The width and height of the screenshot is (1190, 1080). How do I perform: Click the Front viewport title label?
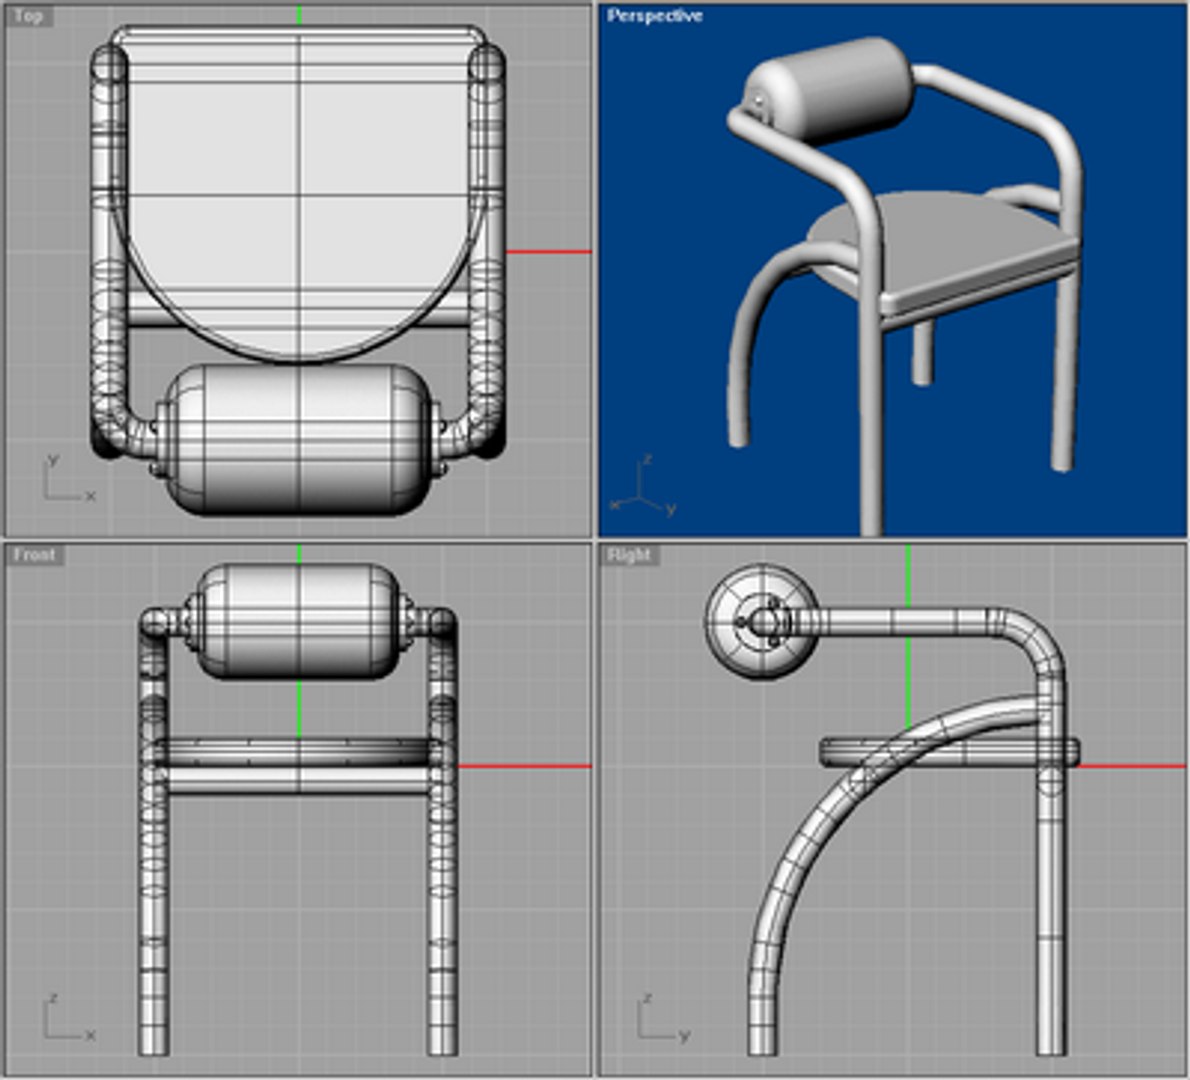coord(35,555)
